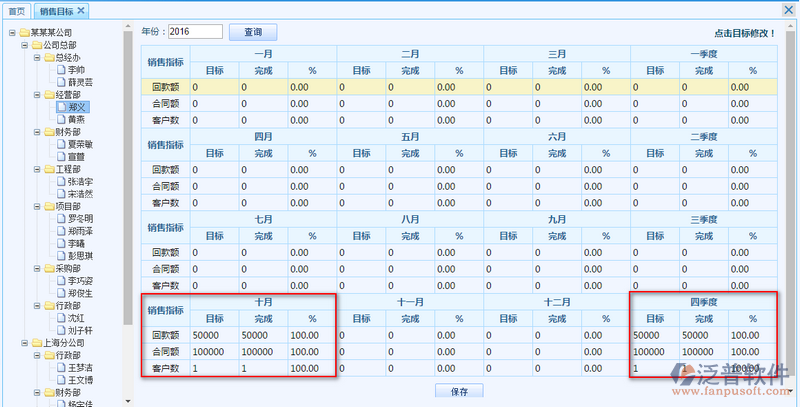The height and width of the screenshot is (407, 800).
Task: Click the file icon beside 罗冬明
Action: pos(60,219)
